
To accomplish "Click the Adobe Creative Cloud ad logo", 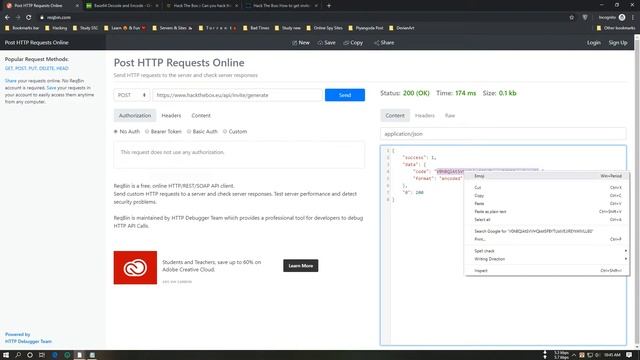I will pyautogui.click(x=135, y=267).
